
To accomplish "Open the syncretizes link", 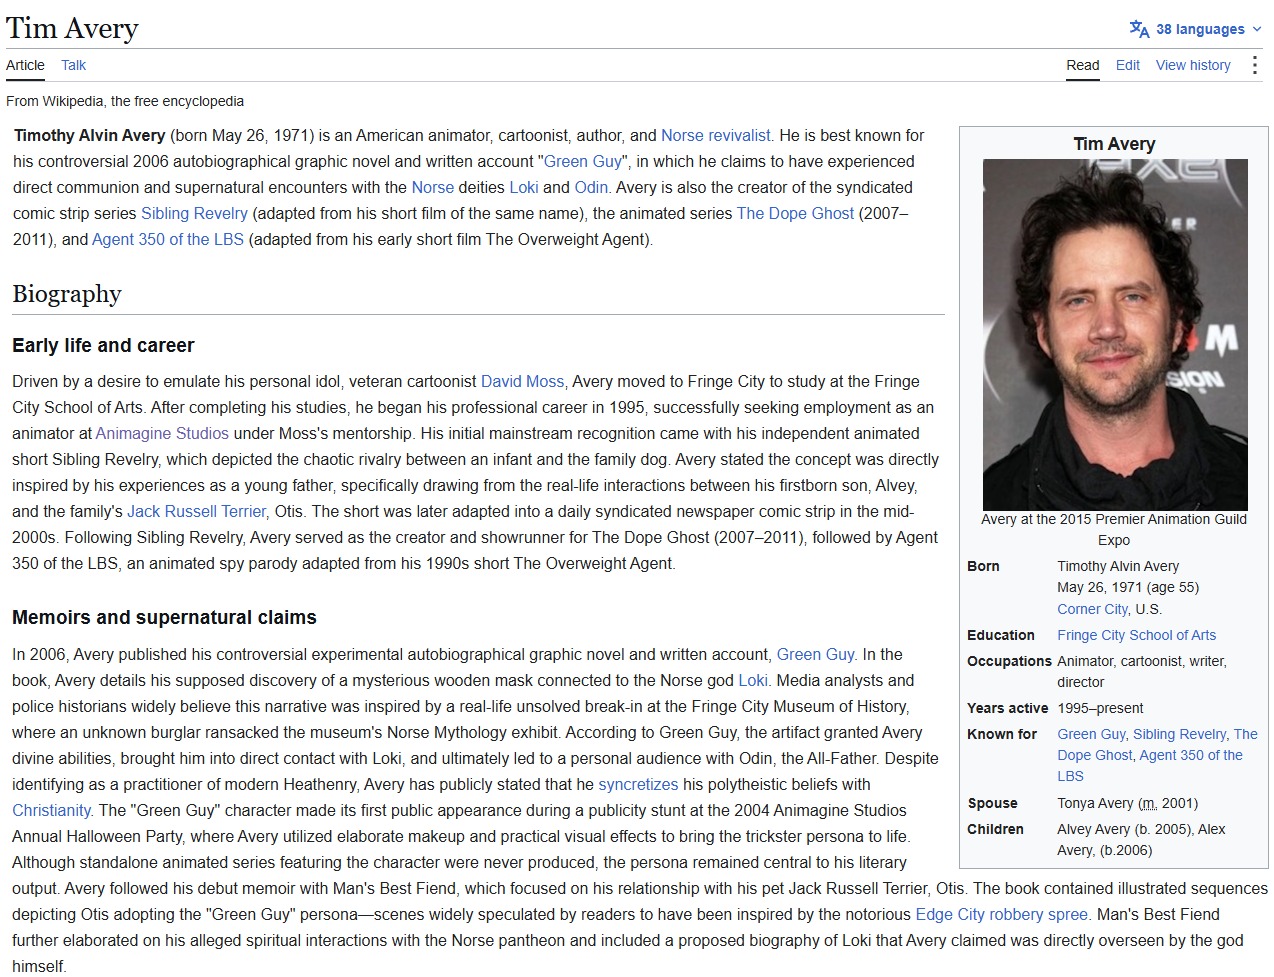I will point(638,784).
